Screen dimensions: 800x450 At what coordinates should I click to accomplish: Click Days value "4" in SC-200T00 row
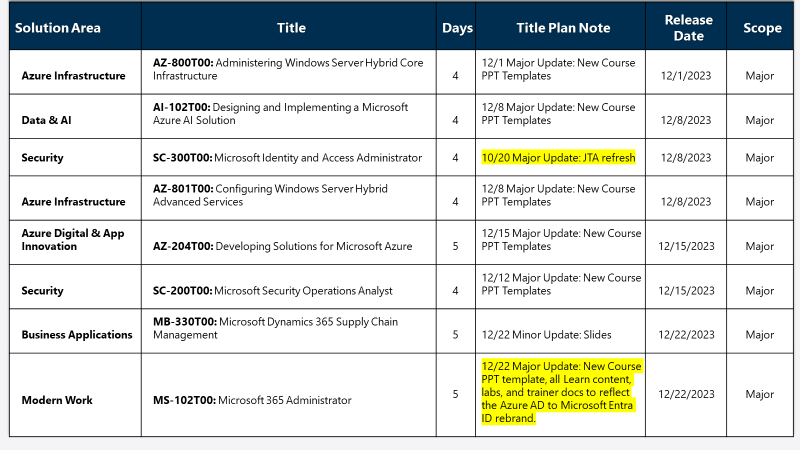pyautogui.click(x=455, y=290)
